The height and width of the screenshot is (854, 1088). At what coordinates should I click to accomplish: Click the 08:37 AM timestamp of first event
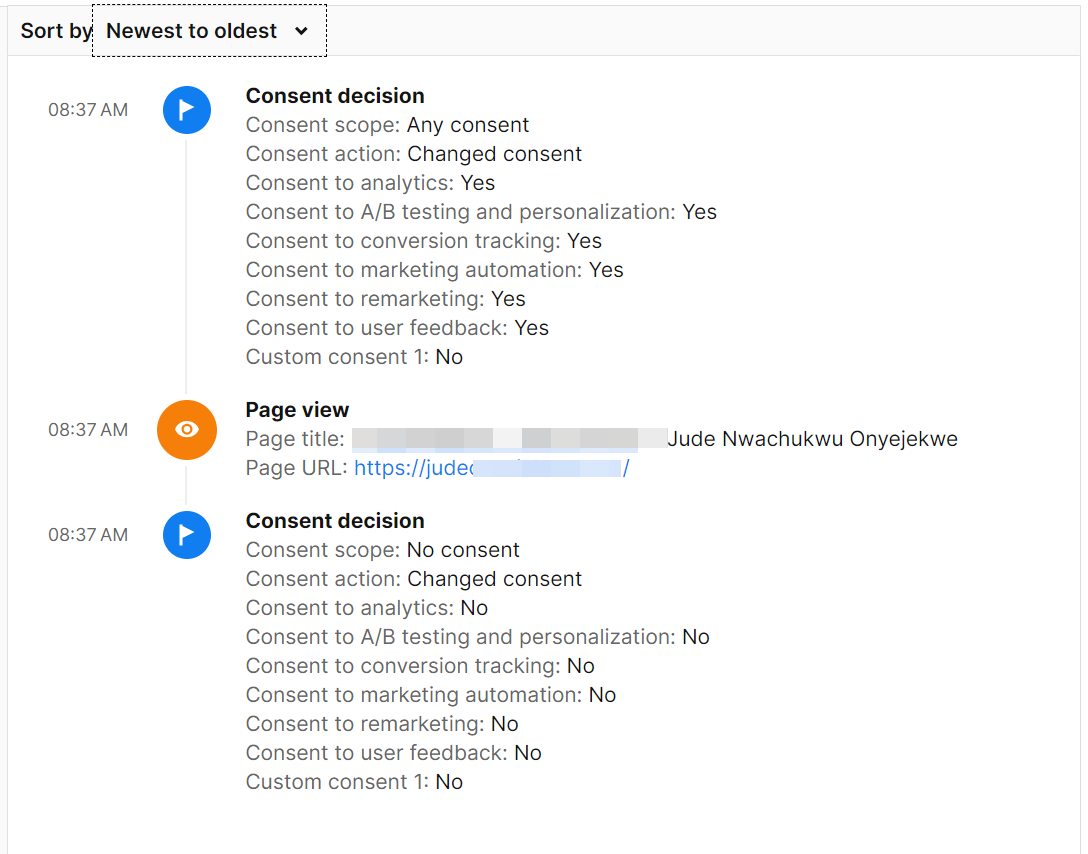pyautogui.click(x=88, y=110)
